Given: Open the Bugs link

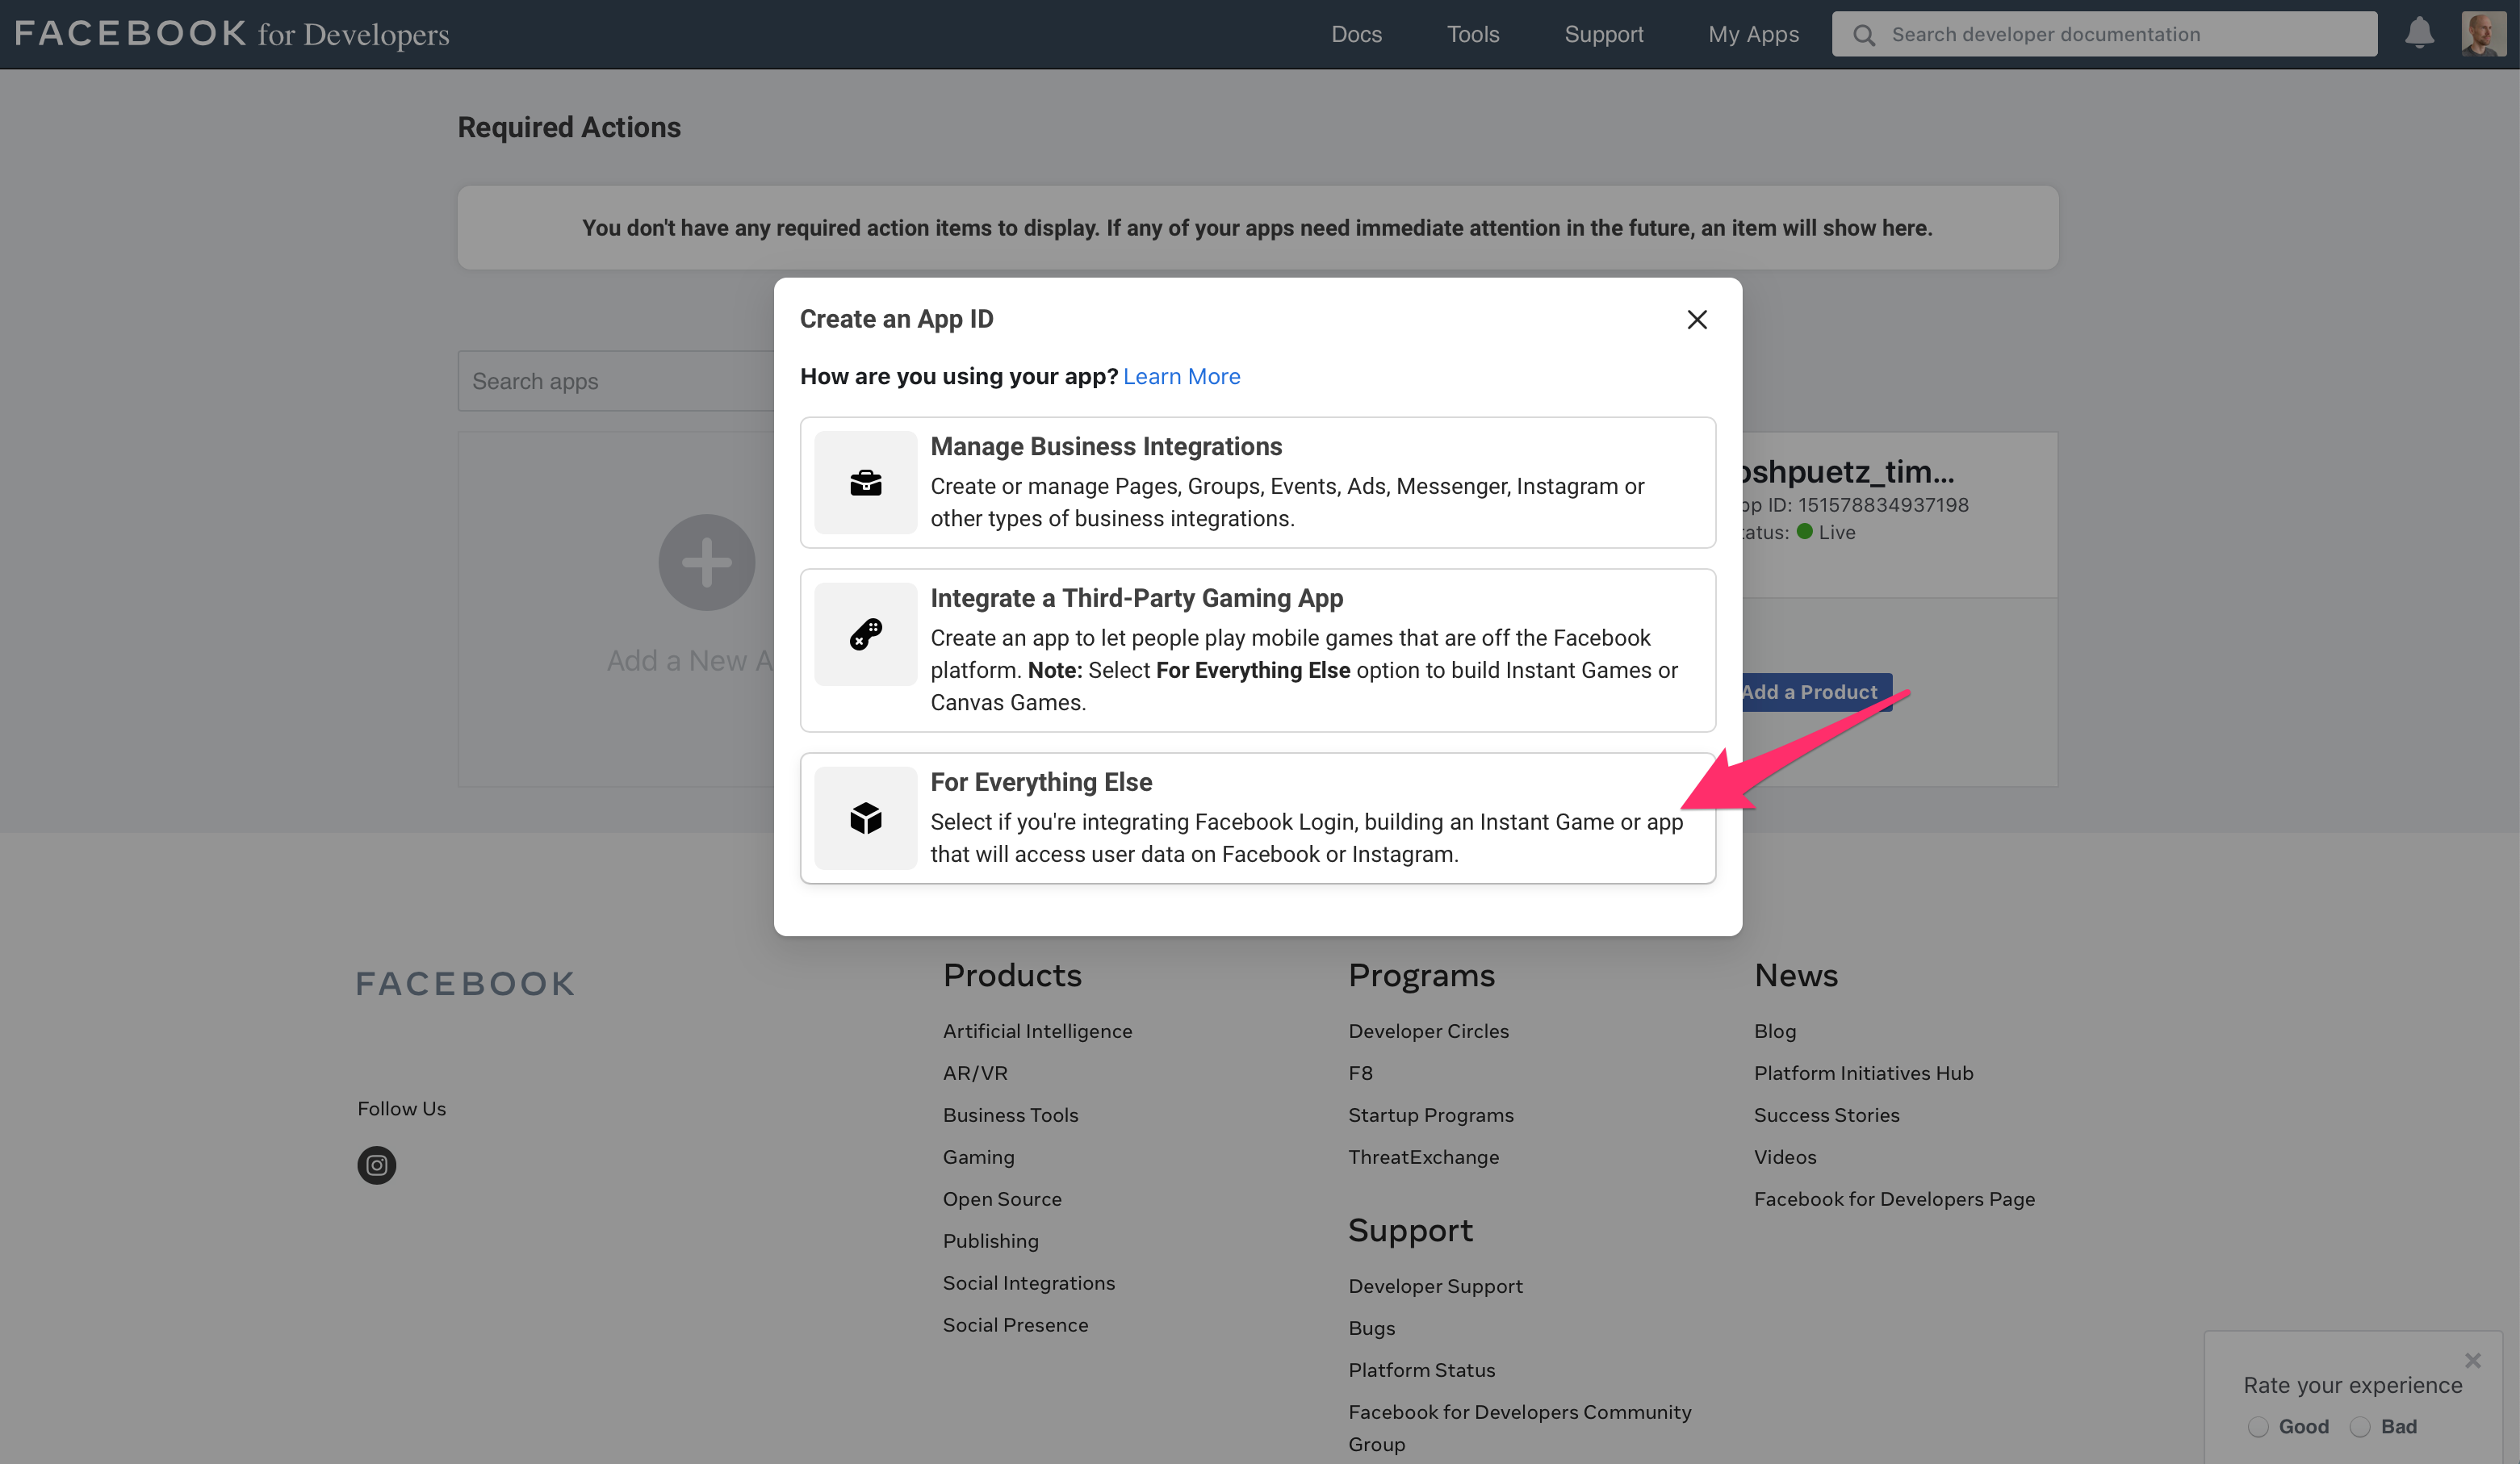Looking at the screenshot, I should pyautogui.click(x=1372, y=1328).
